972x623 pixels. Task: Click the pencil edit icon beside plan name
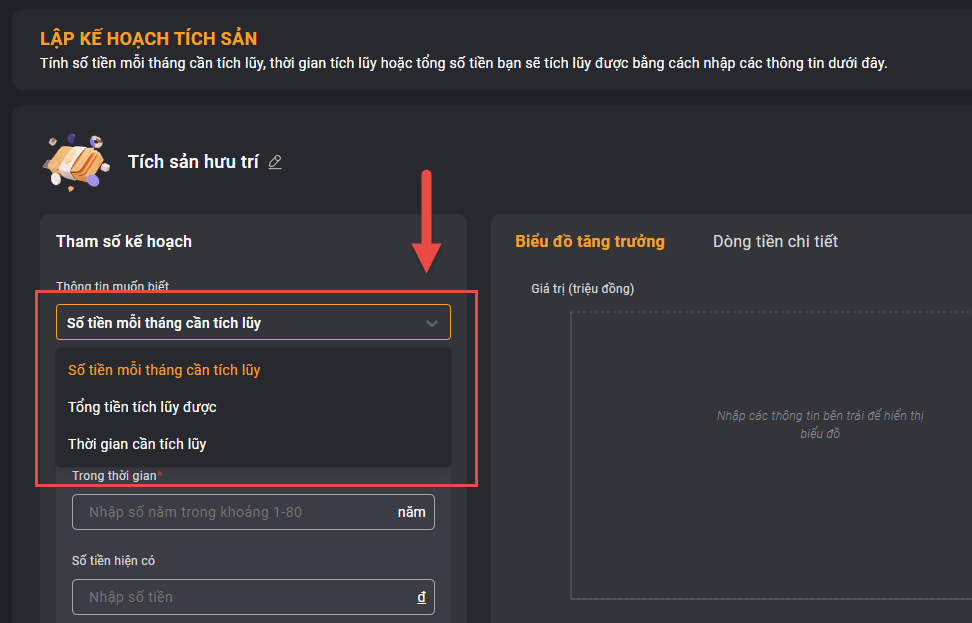[275, 162]
